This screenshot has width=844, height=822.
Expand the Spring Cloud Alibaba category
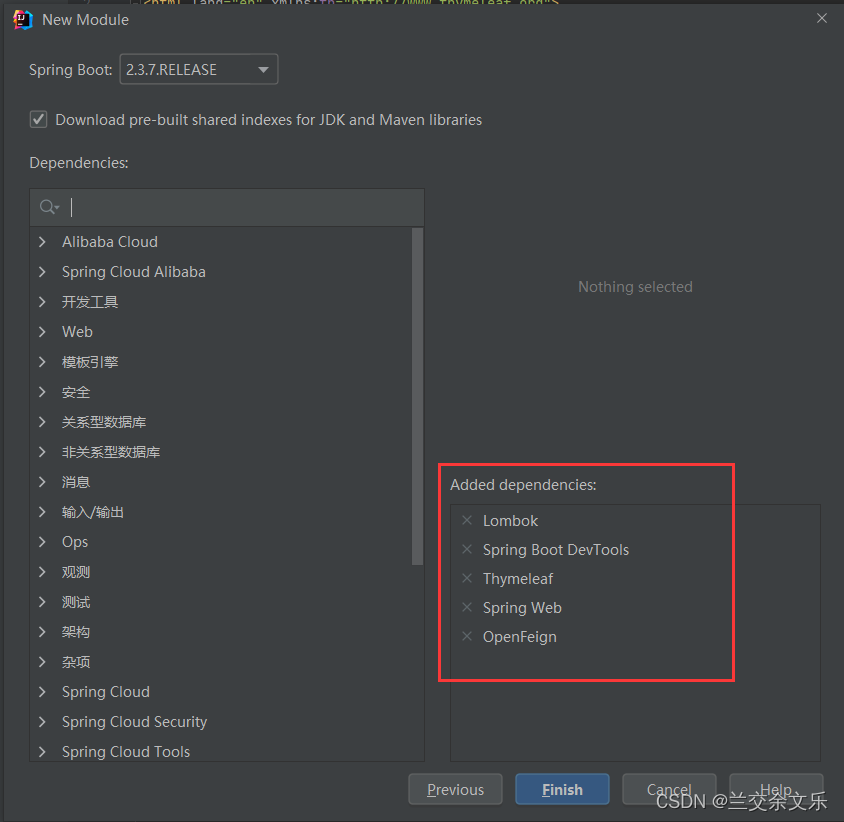pos(42,272)
